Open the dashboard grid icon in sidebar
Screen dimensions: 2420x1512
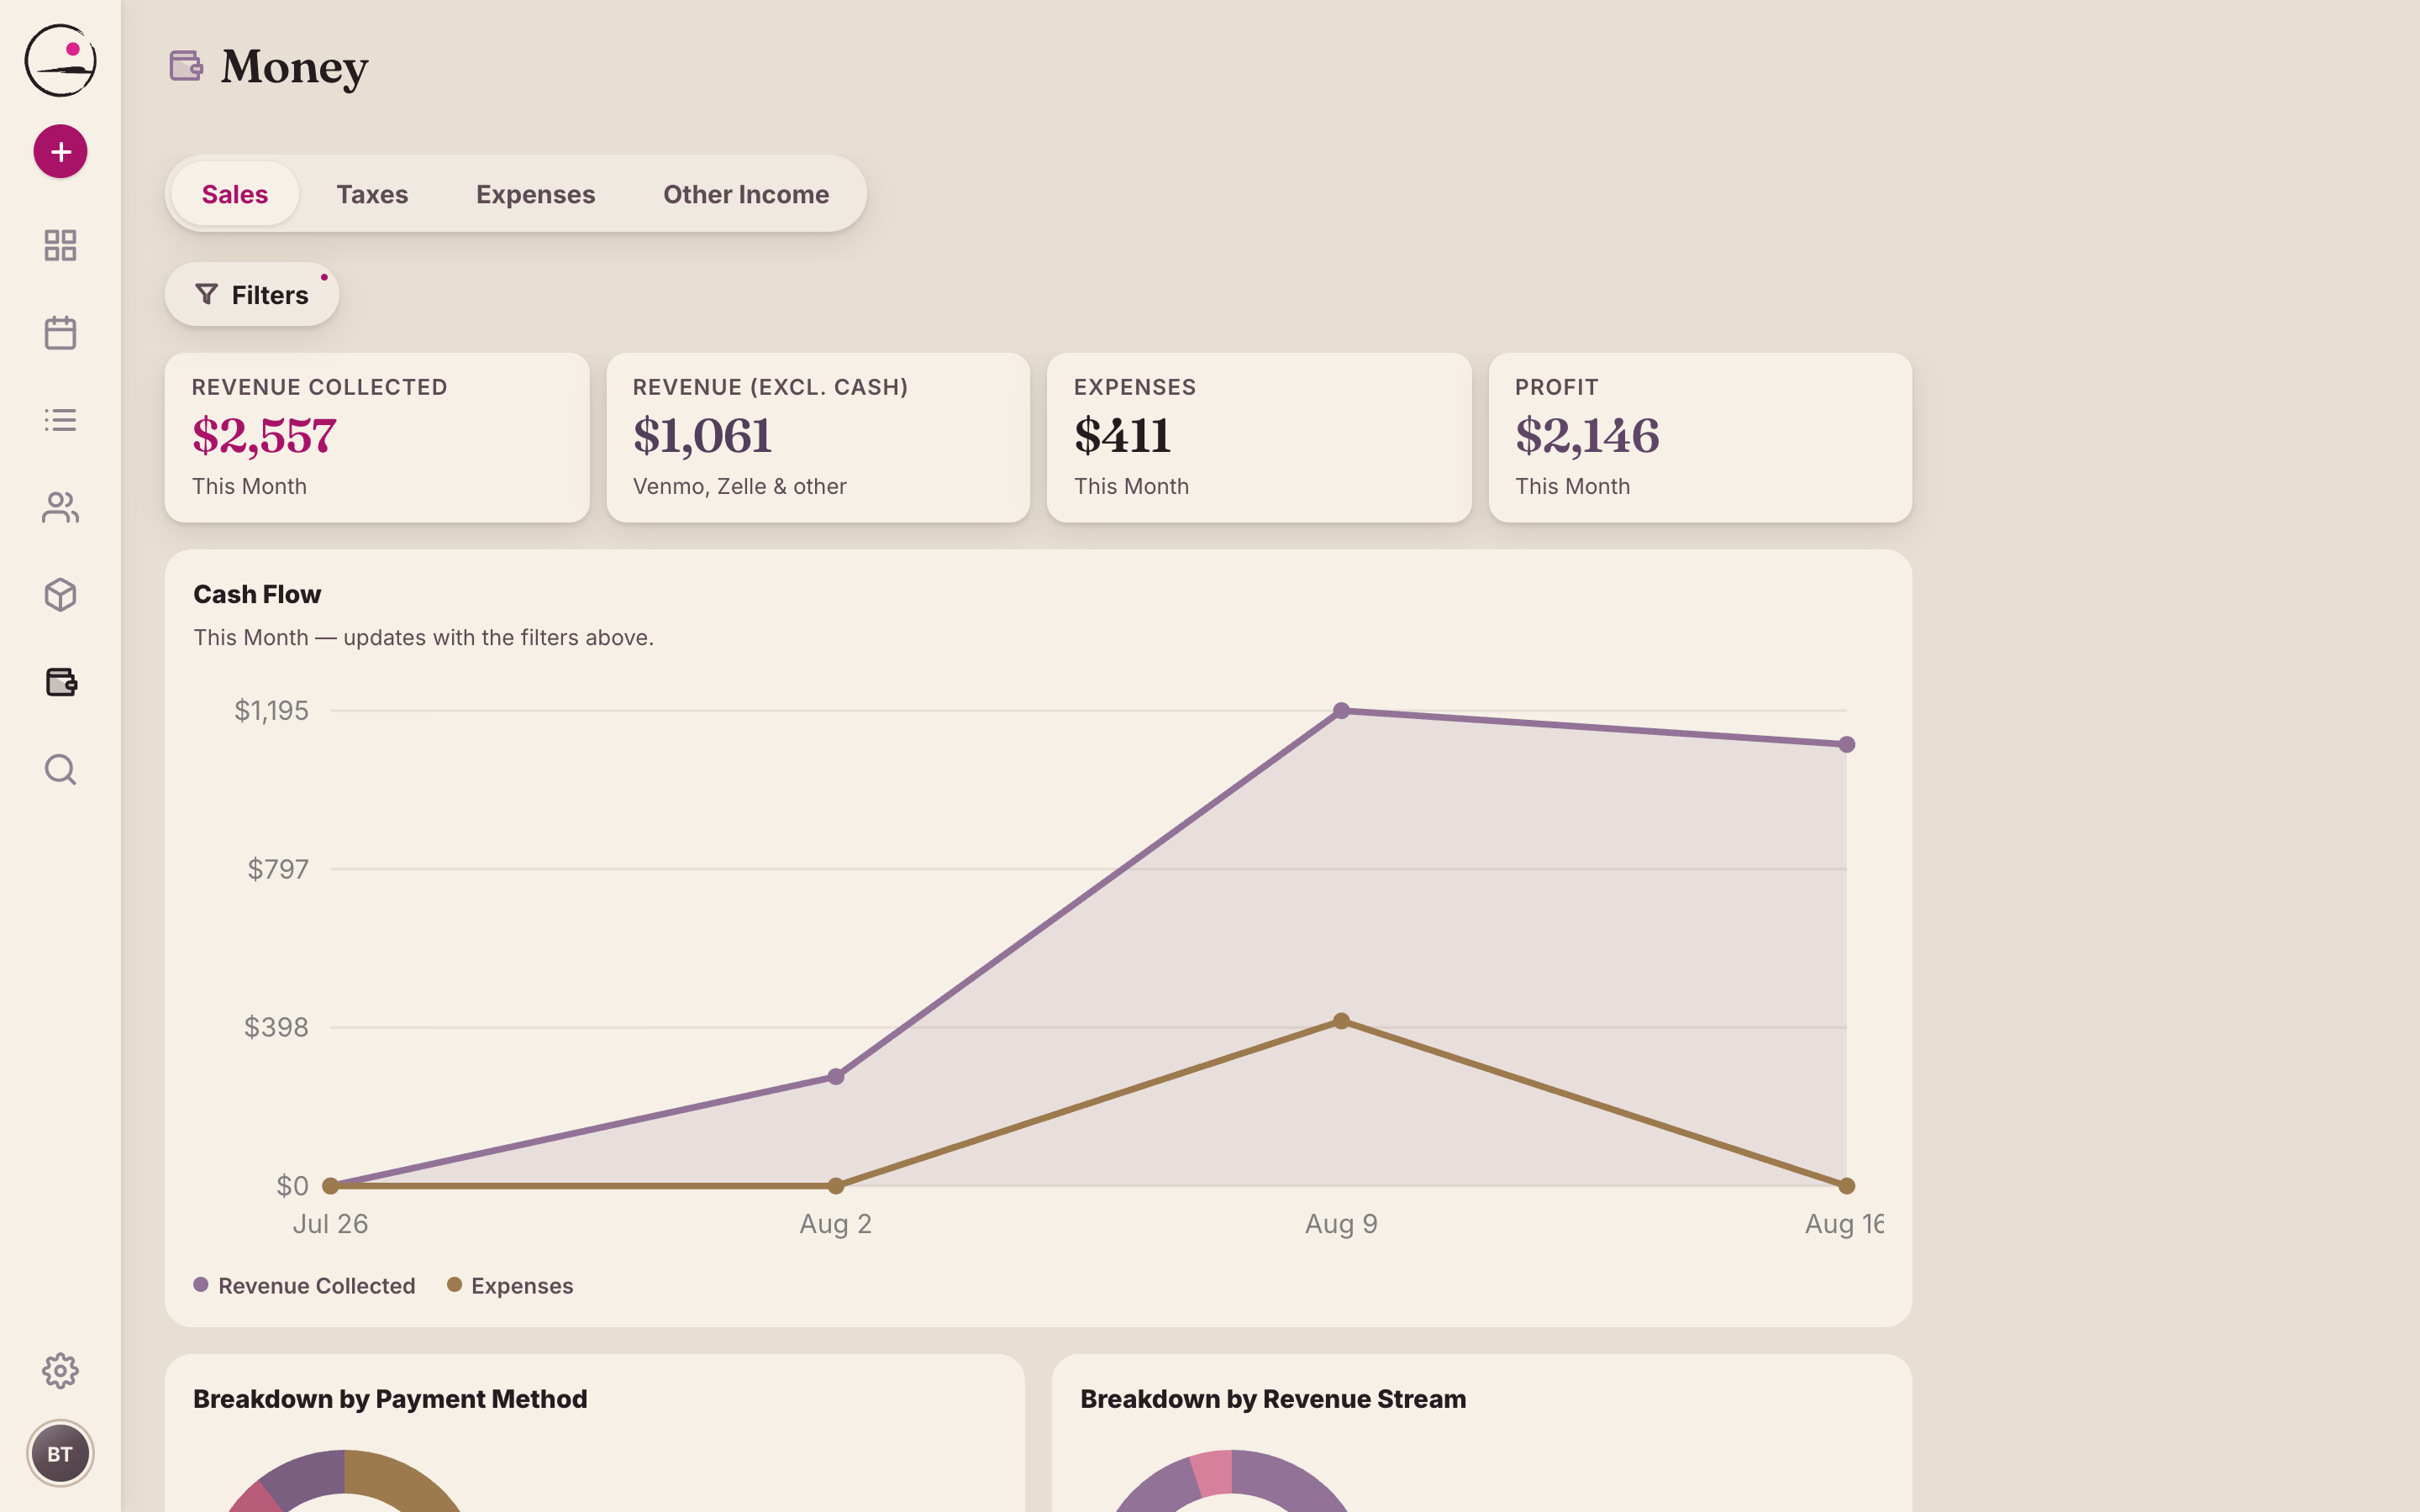tap(60, 245)
